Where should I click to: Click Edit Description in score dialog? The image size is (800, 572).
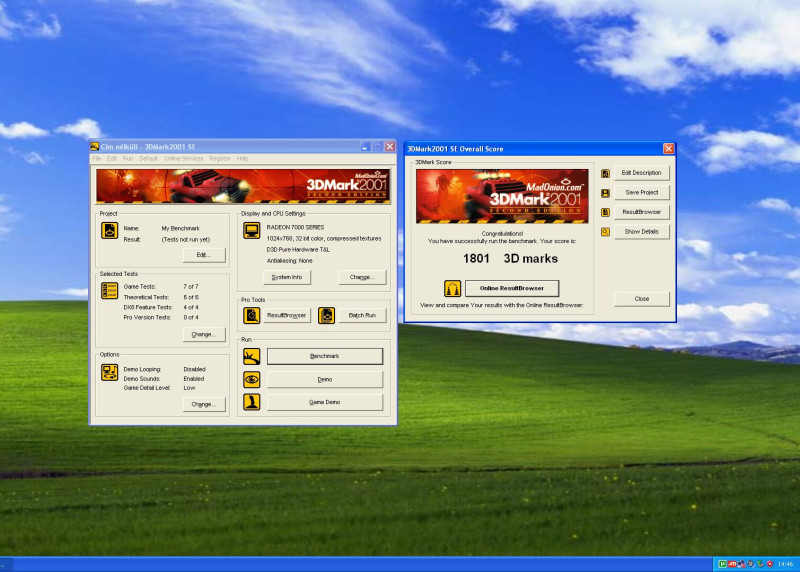[x=641, y=173]
